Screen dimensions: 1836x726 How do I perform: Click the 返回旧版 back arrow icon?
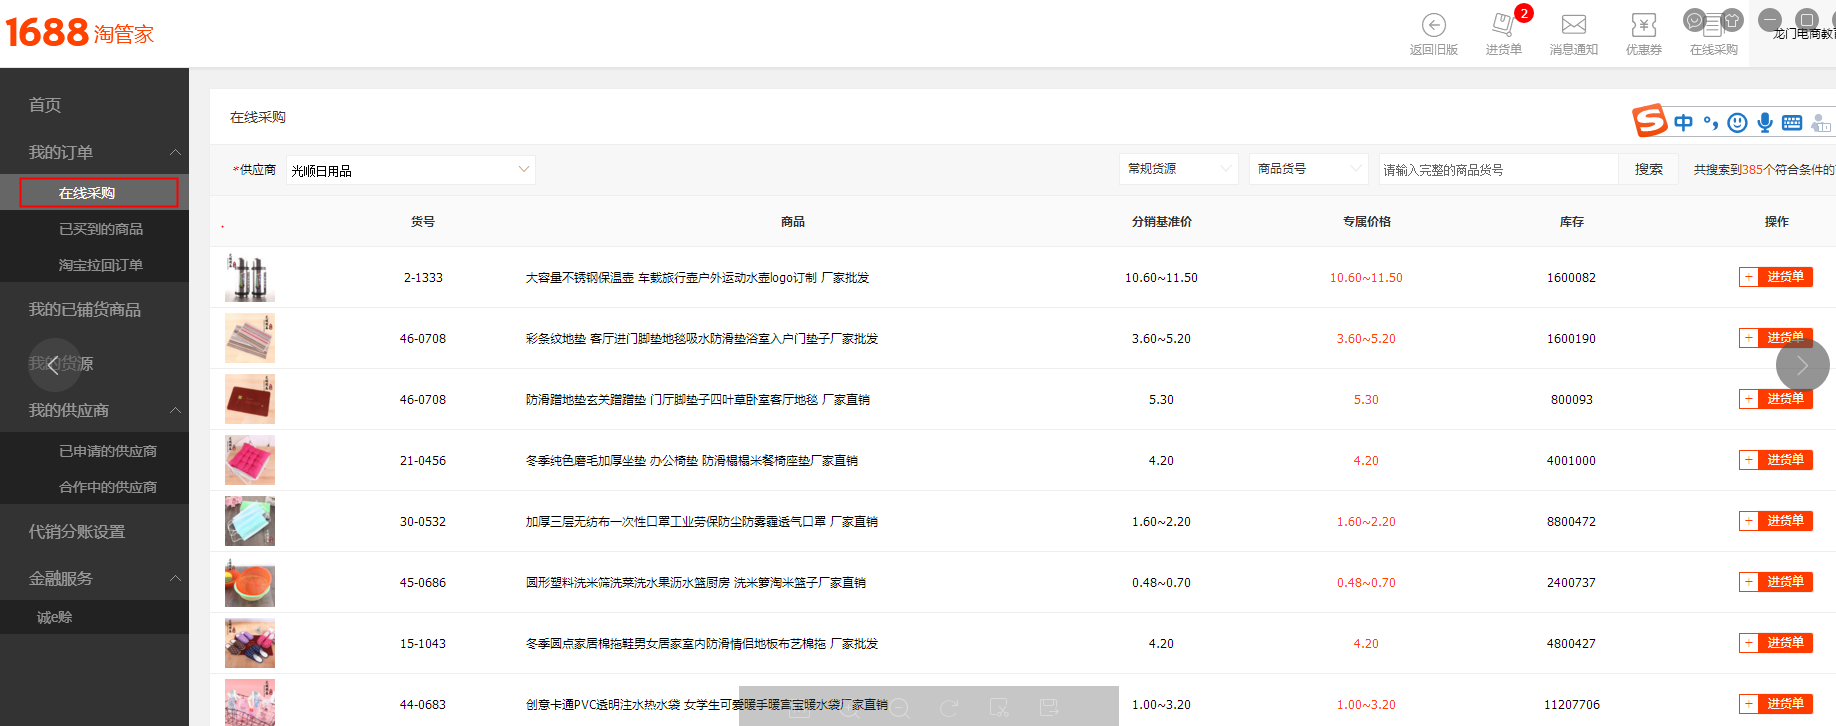click(1433, 25)
